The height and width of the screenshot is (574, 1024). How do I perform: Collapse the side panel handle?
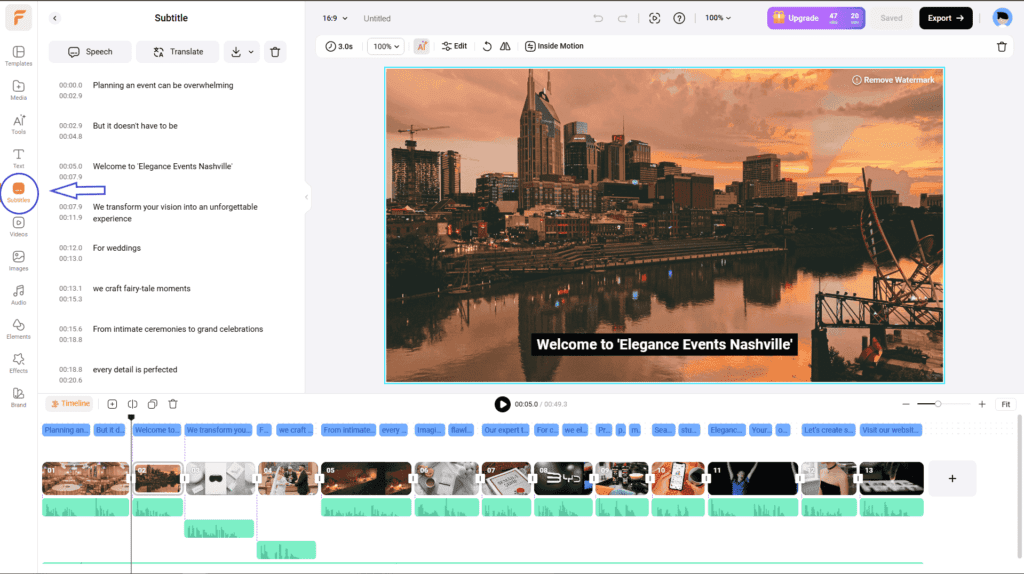coord(306,197)
